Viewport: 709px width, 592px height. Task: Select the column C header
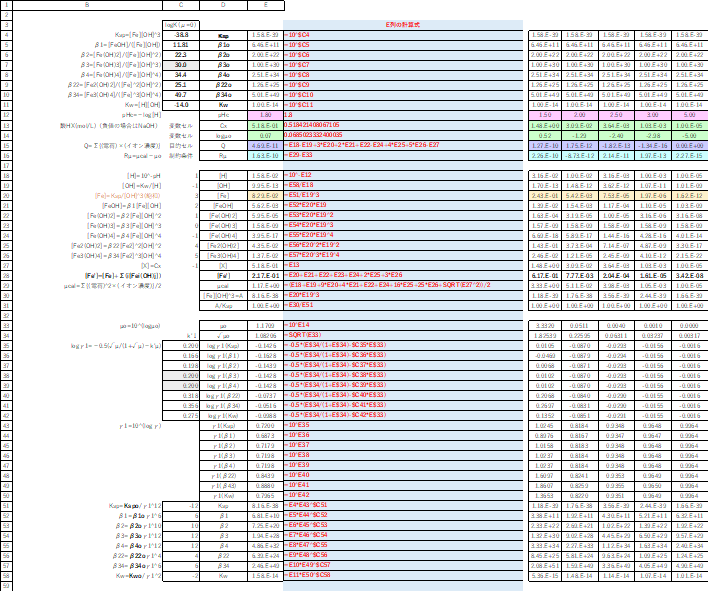(181, 5)
